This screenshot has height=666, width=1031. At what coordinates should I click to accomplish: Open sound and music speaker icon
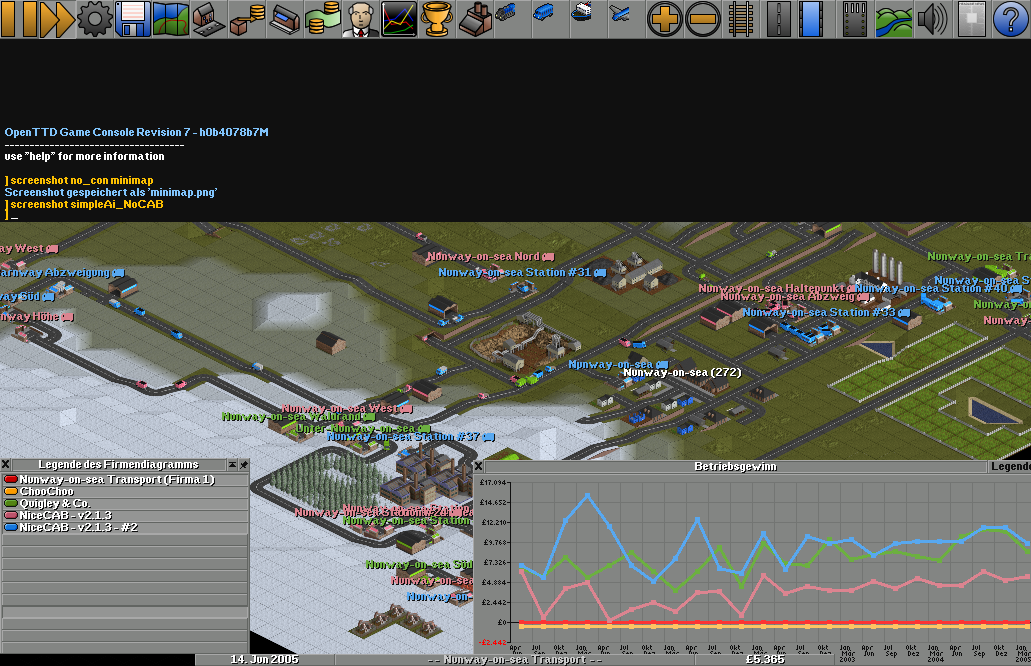tap(932, 19)
